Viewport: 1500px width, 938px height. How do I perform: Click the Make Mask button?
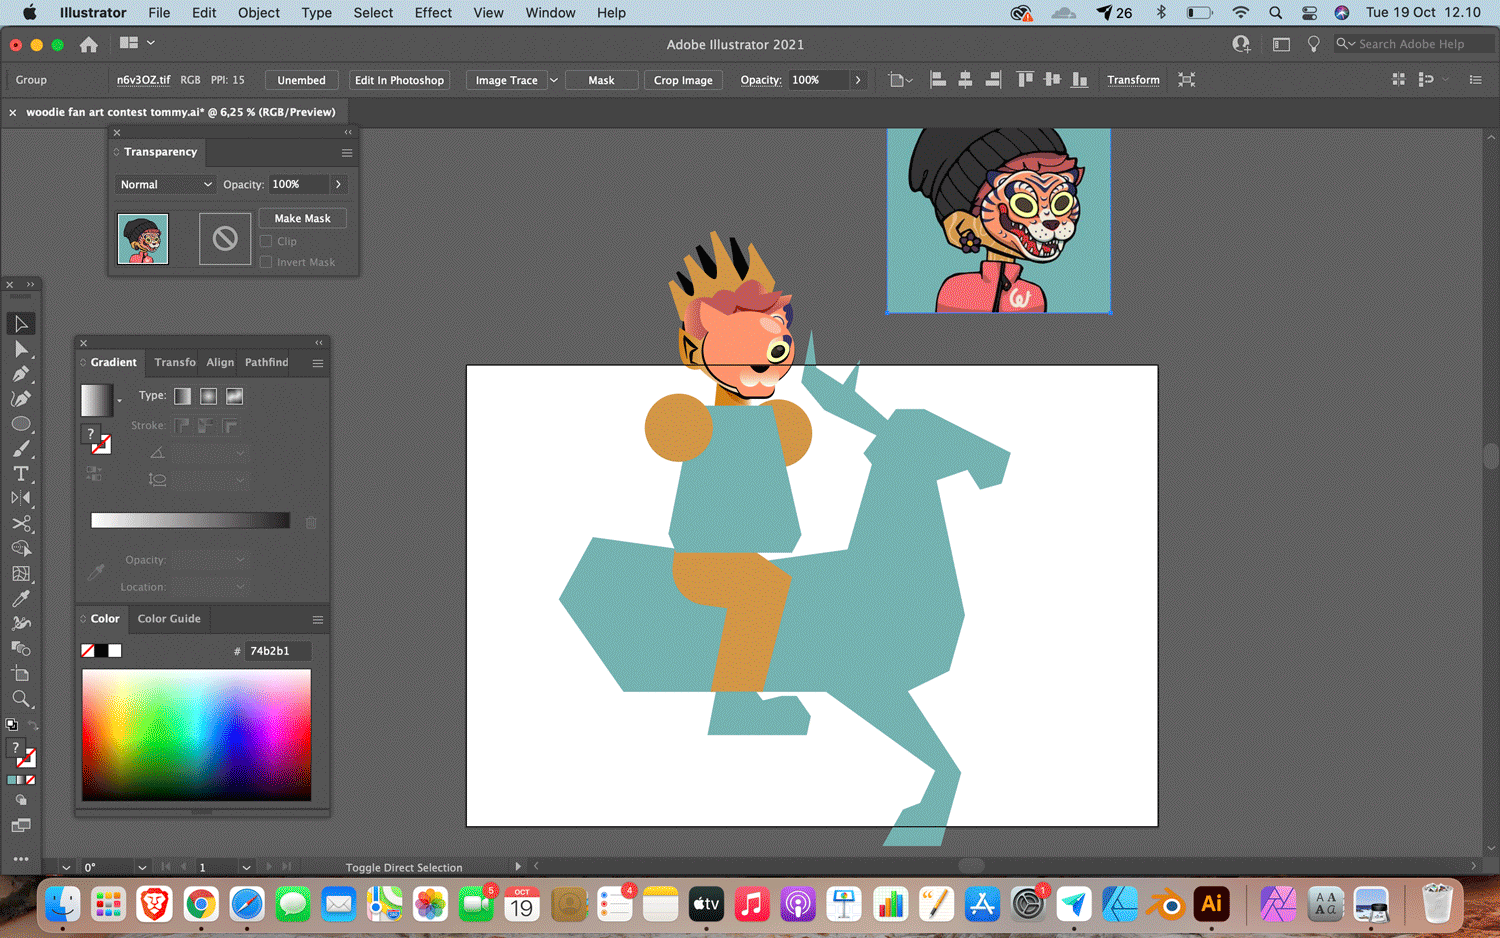click(x=303, y=218)
